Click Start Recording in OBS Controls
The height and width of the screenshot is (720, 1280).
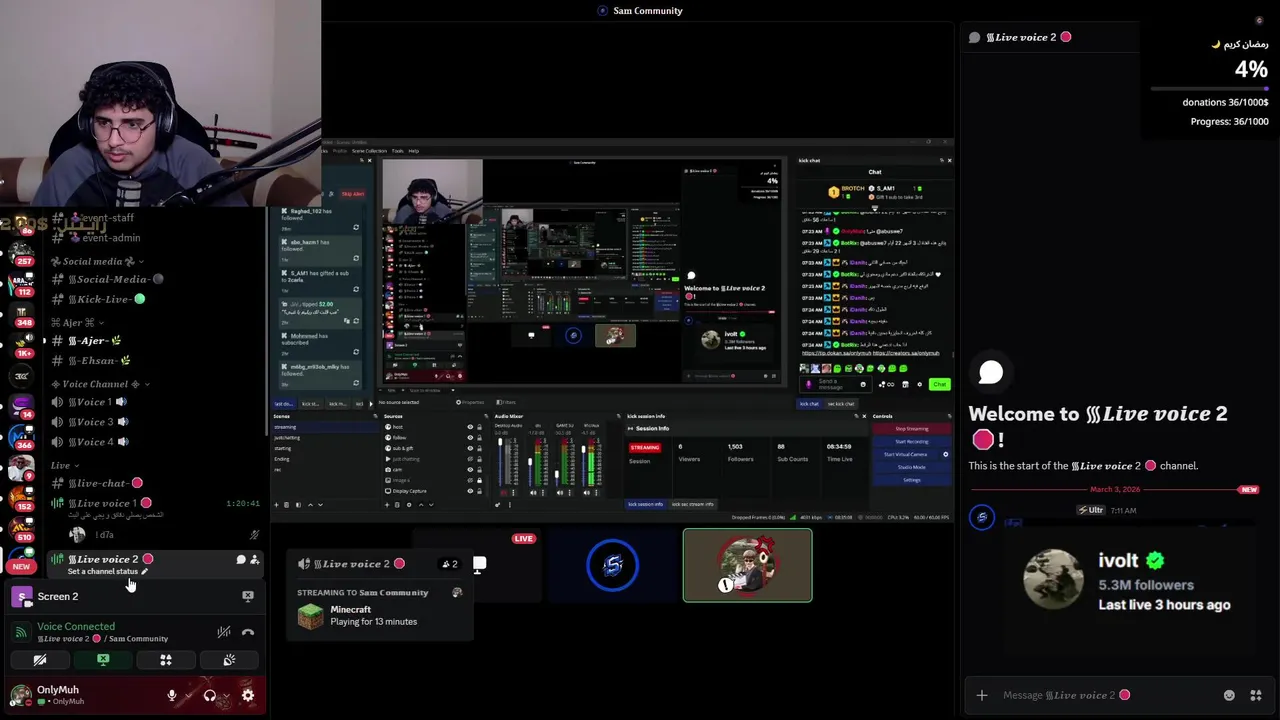(911, 441)
